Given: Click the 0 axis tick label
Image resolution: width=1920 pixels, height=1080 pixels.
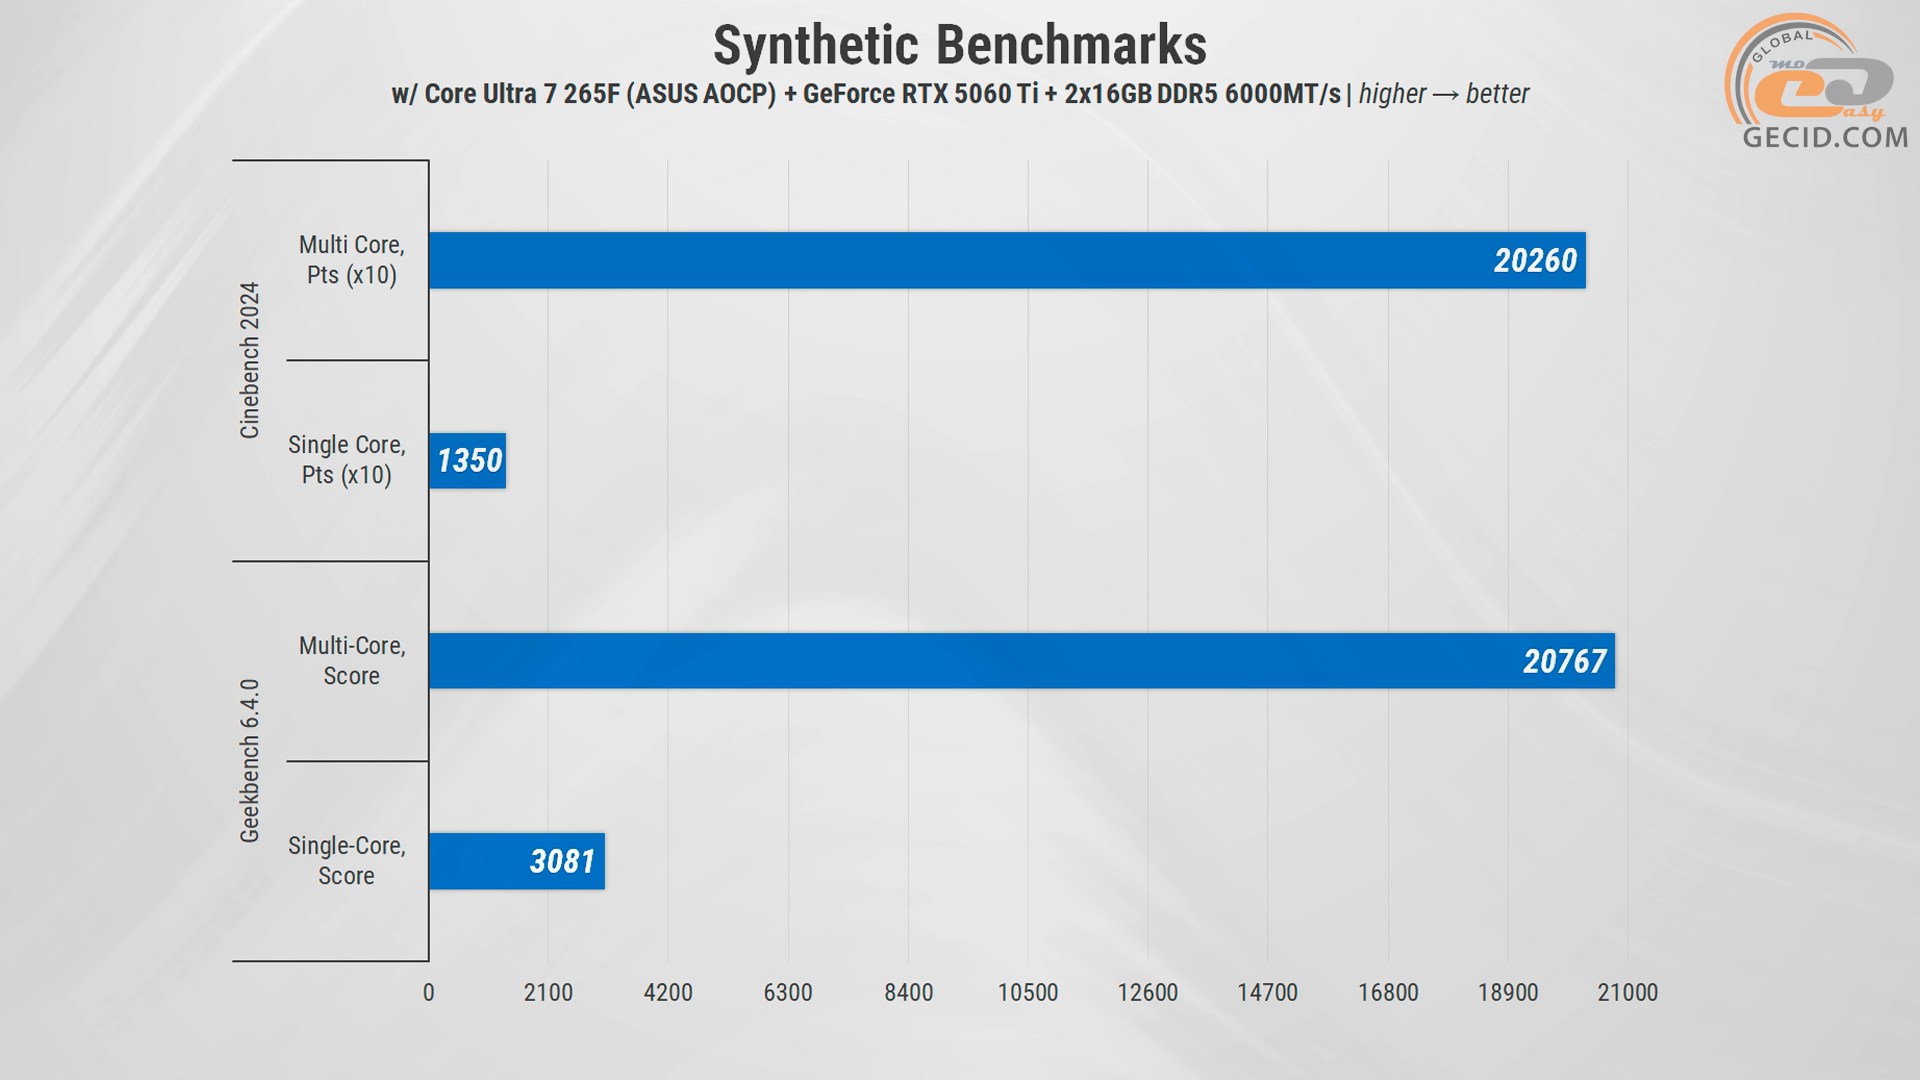Looking at the screenshot, I should point(429,993).
